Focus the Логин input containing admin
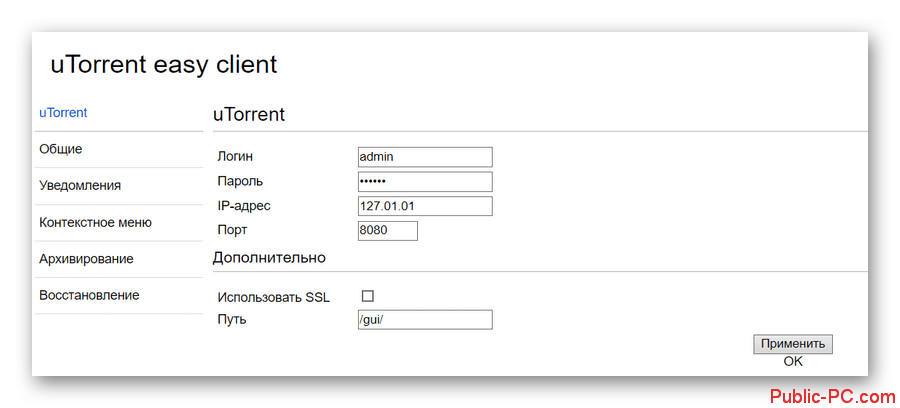900x408 pixels. [425, 157]
